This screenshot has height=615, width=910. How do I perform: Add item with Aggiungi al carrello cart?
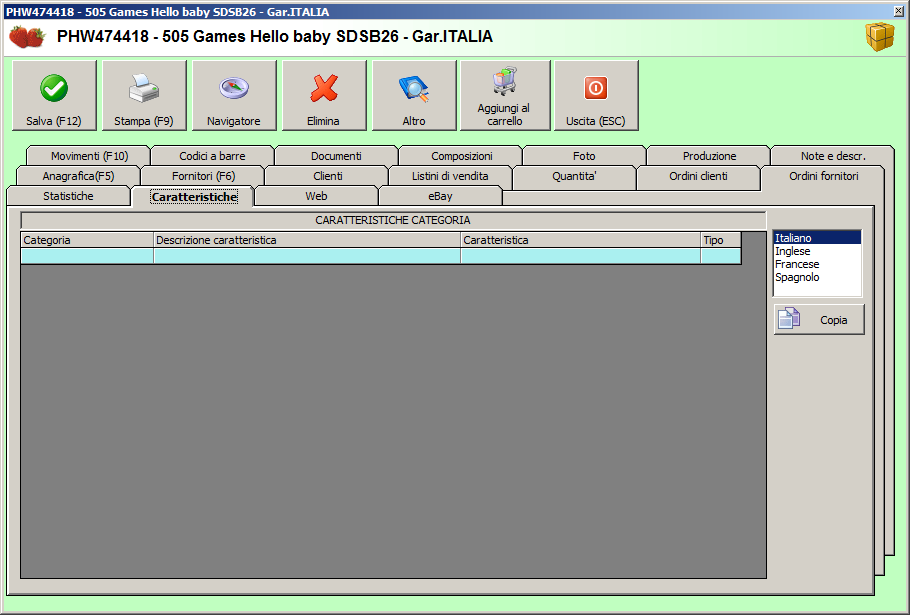505,95
